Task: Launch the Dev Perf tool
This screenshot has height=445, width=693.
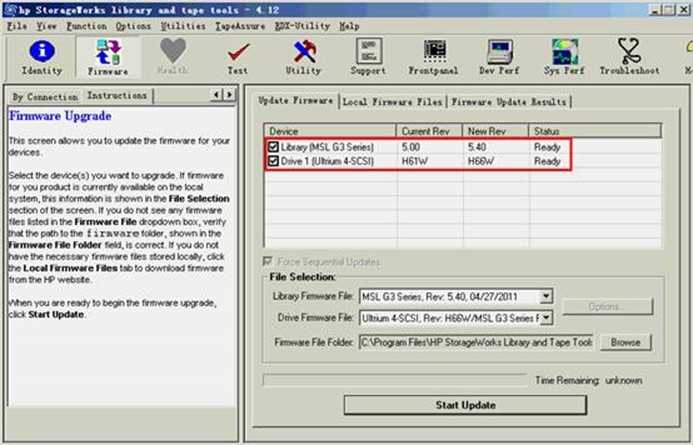Action: point(499,57)
